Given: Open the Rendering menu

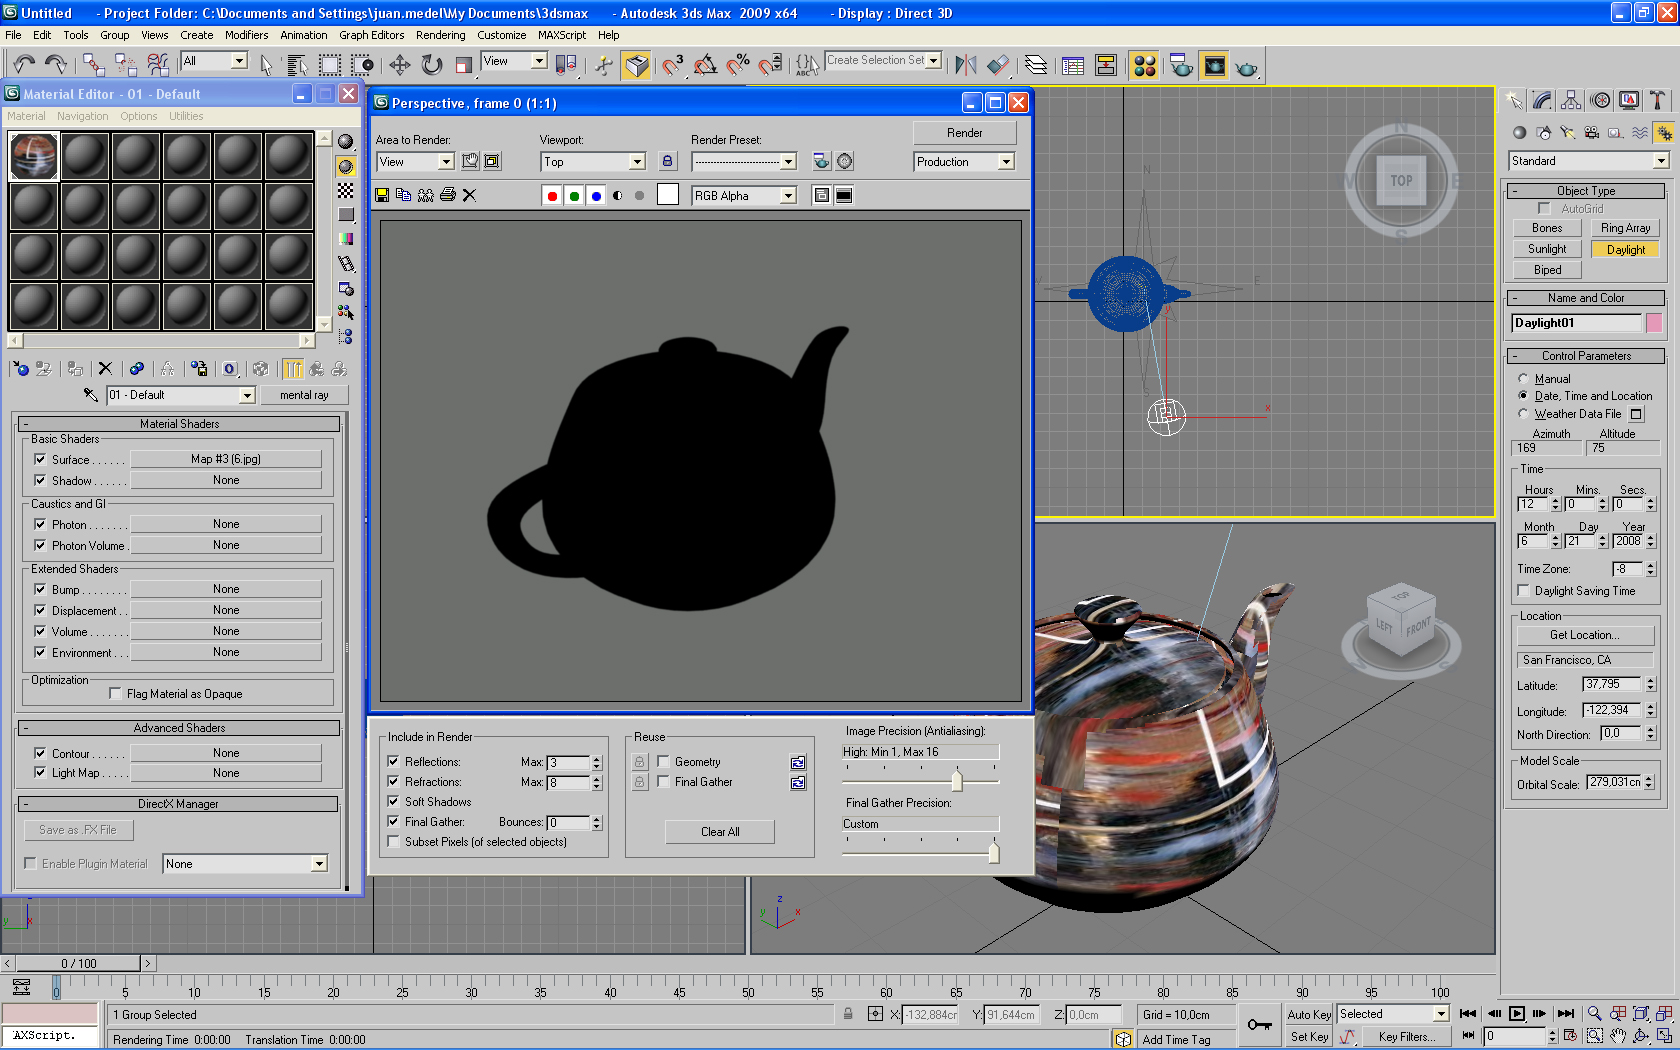Looking at the screenshot, I should pos(440,35).
